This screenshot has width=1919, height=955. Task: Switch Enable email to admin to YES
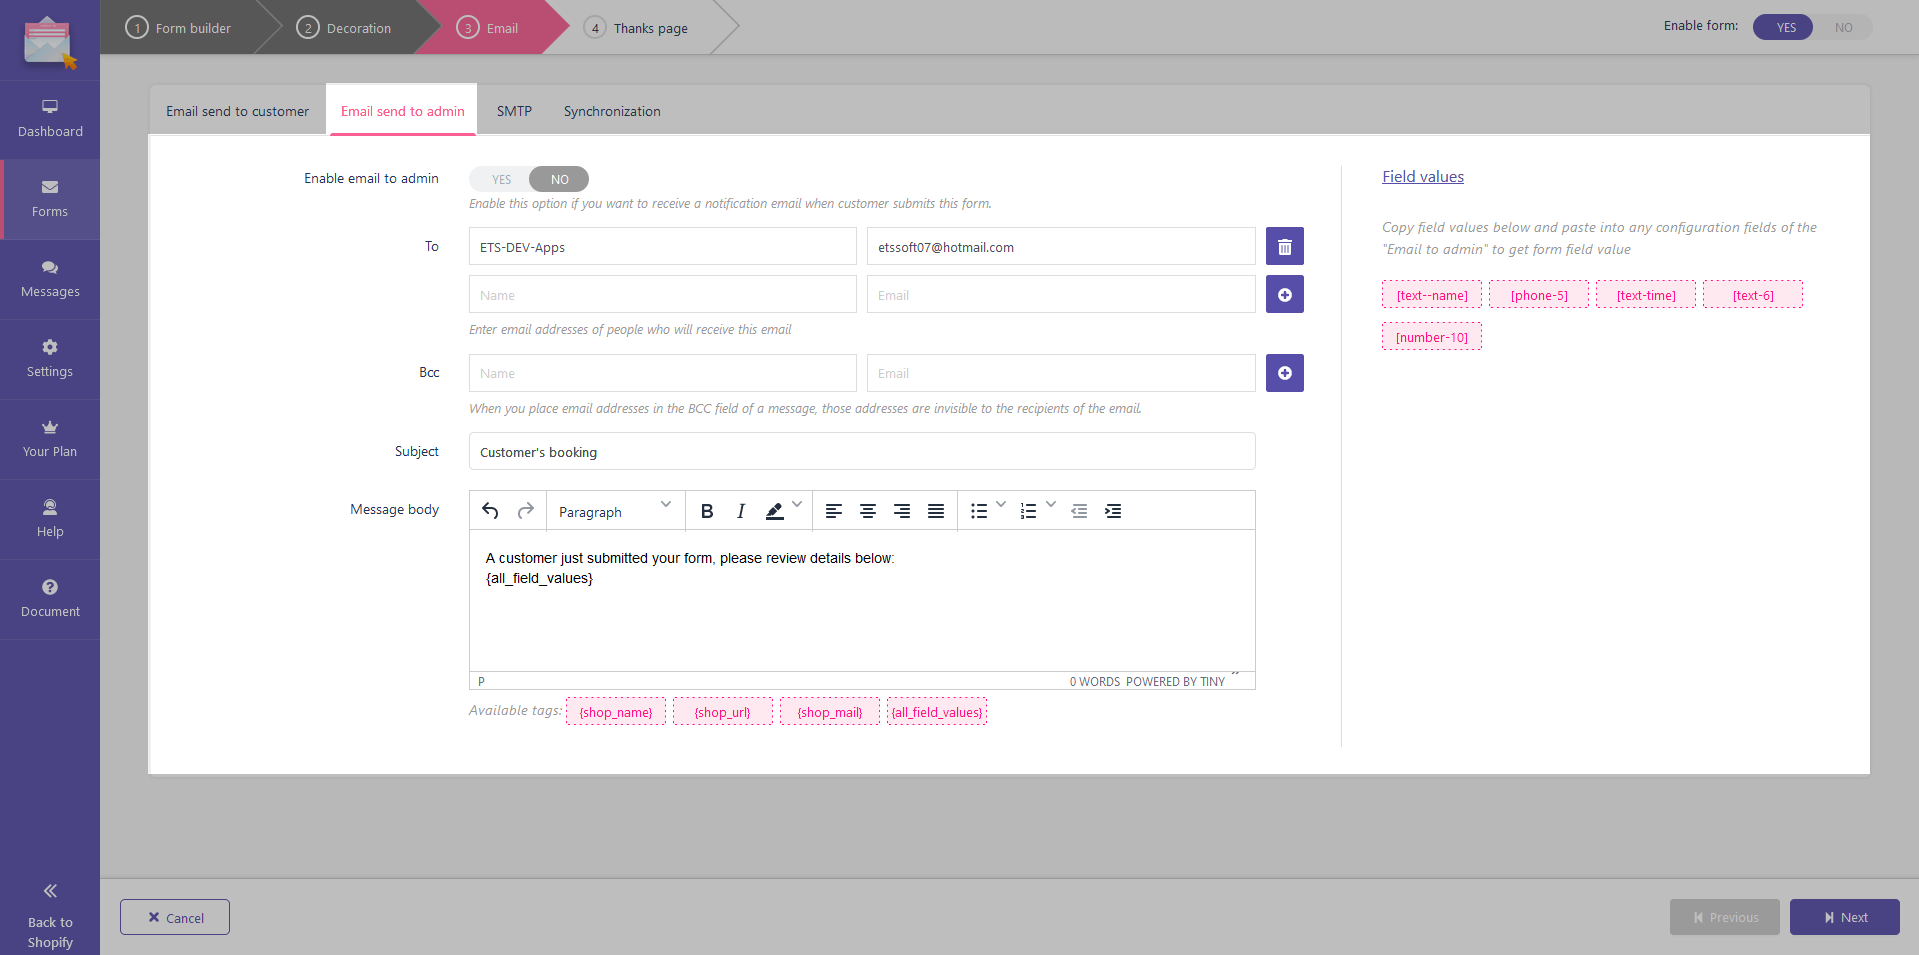[500, 179]
